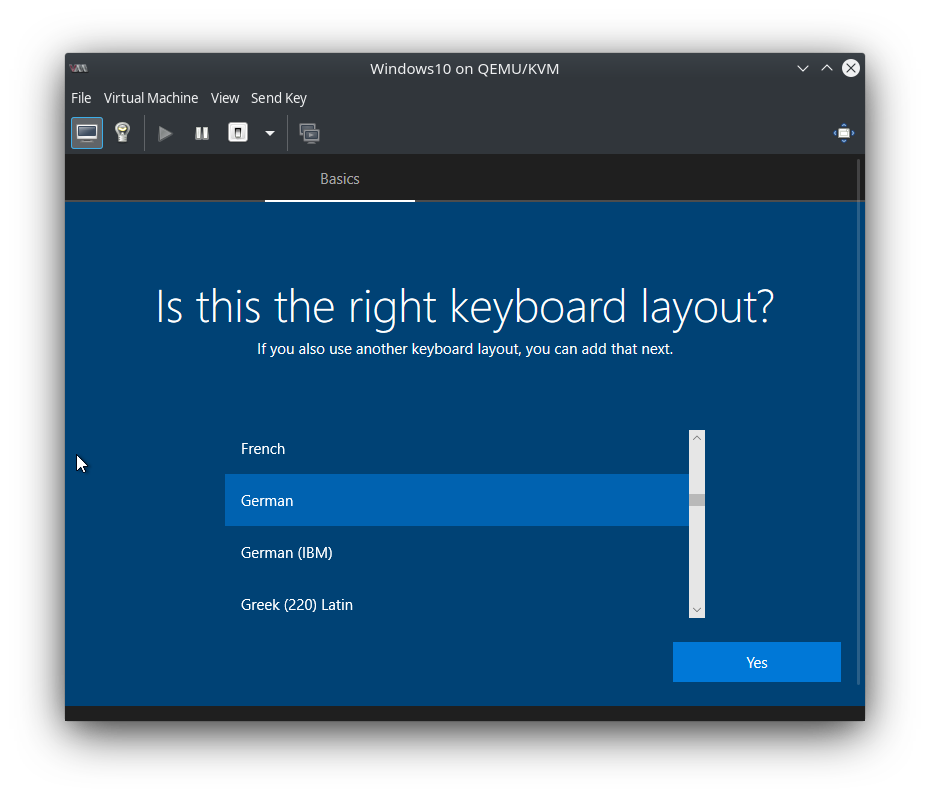Shut down the virtual machine
The image size is (930, 798).
pyautogui.click(x=238, y=133)
